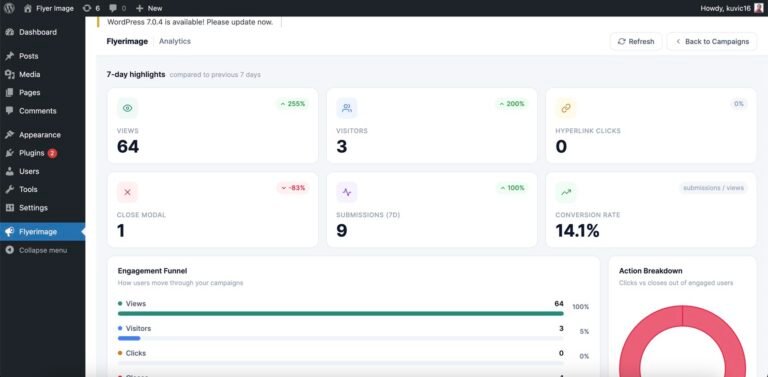Image resolution: width=768 pixels, height=377 pixels.
Task: Open the Howdy, kuvic16 account menu
Action: tap(732, 8)
